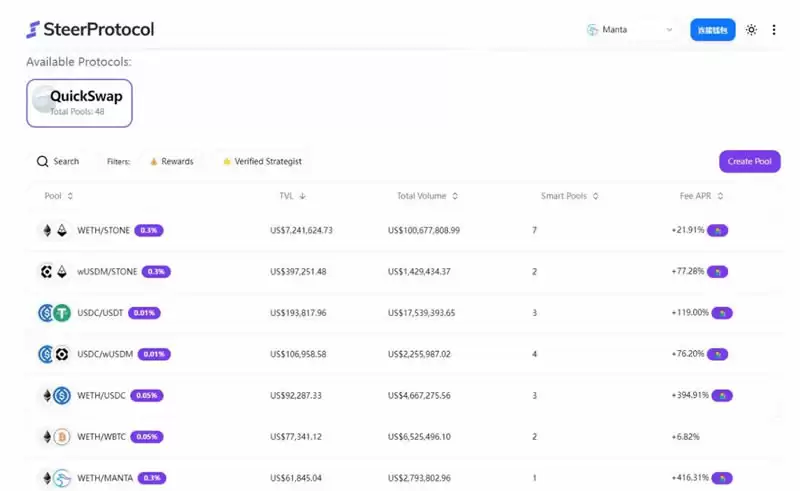This screenshot has width=800, height=491.
Task: Sort the table by TVL column
Action: [292, 196]
